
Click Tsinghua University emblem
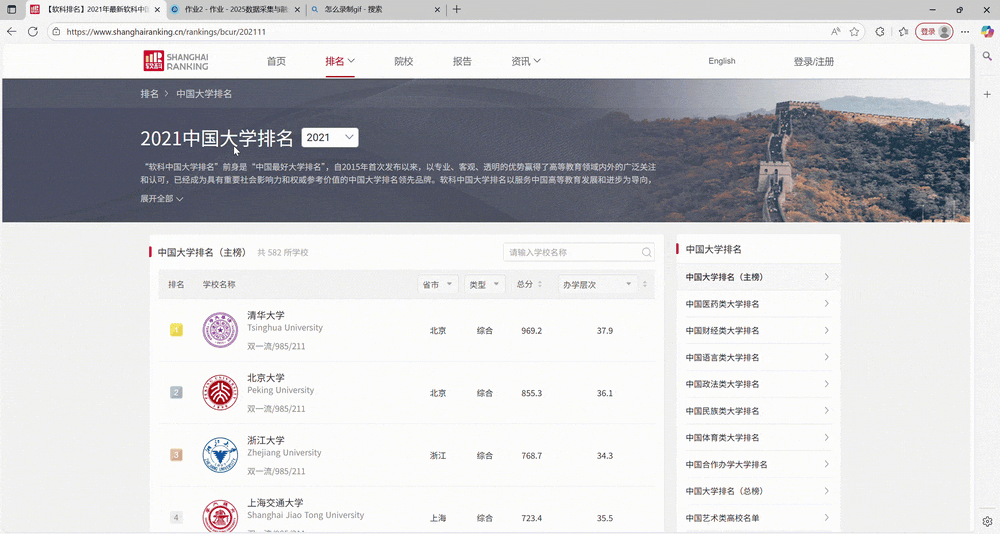(x=220, y=330)
